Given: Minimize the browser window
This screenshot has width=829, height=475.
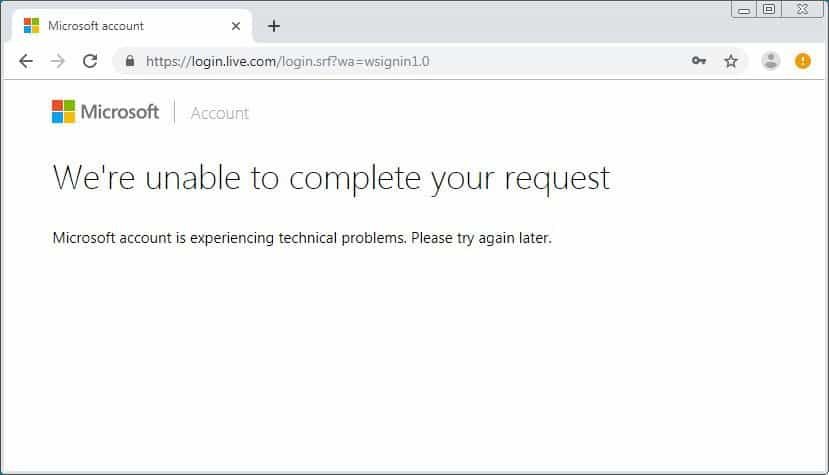Looking at the screenshot, I should click(x=744, y=10).
